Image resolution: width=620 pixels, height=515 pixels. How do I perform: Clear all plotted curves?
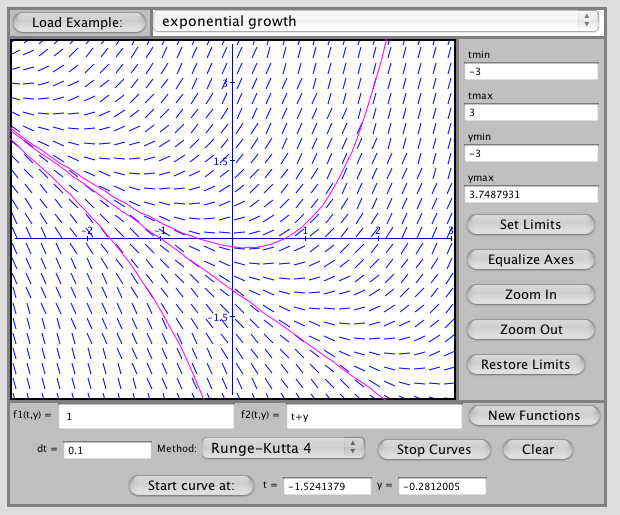point(538,449)
